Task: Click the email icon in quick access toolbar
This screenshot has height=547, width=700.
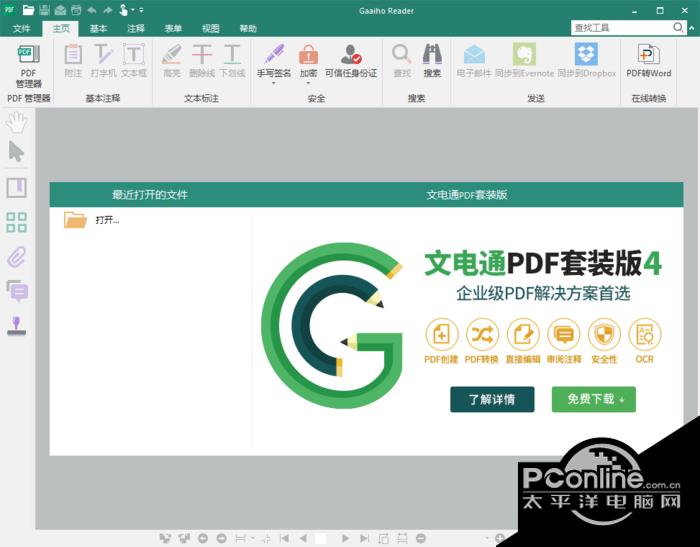Action: [60, 10]
